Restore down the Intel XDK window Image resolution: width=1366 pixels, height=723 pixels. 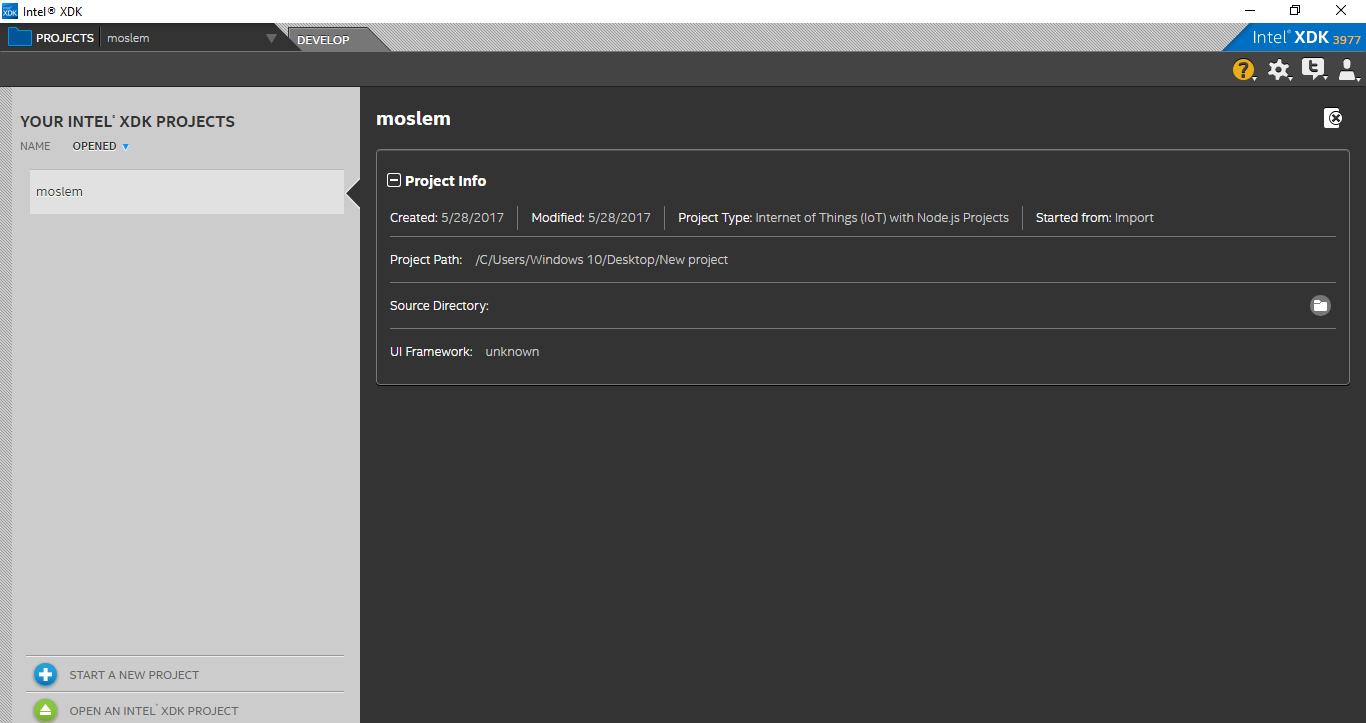1295,11
